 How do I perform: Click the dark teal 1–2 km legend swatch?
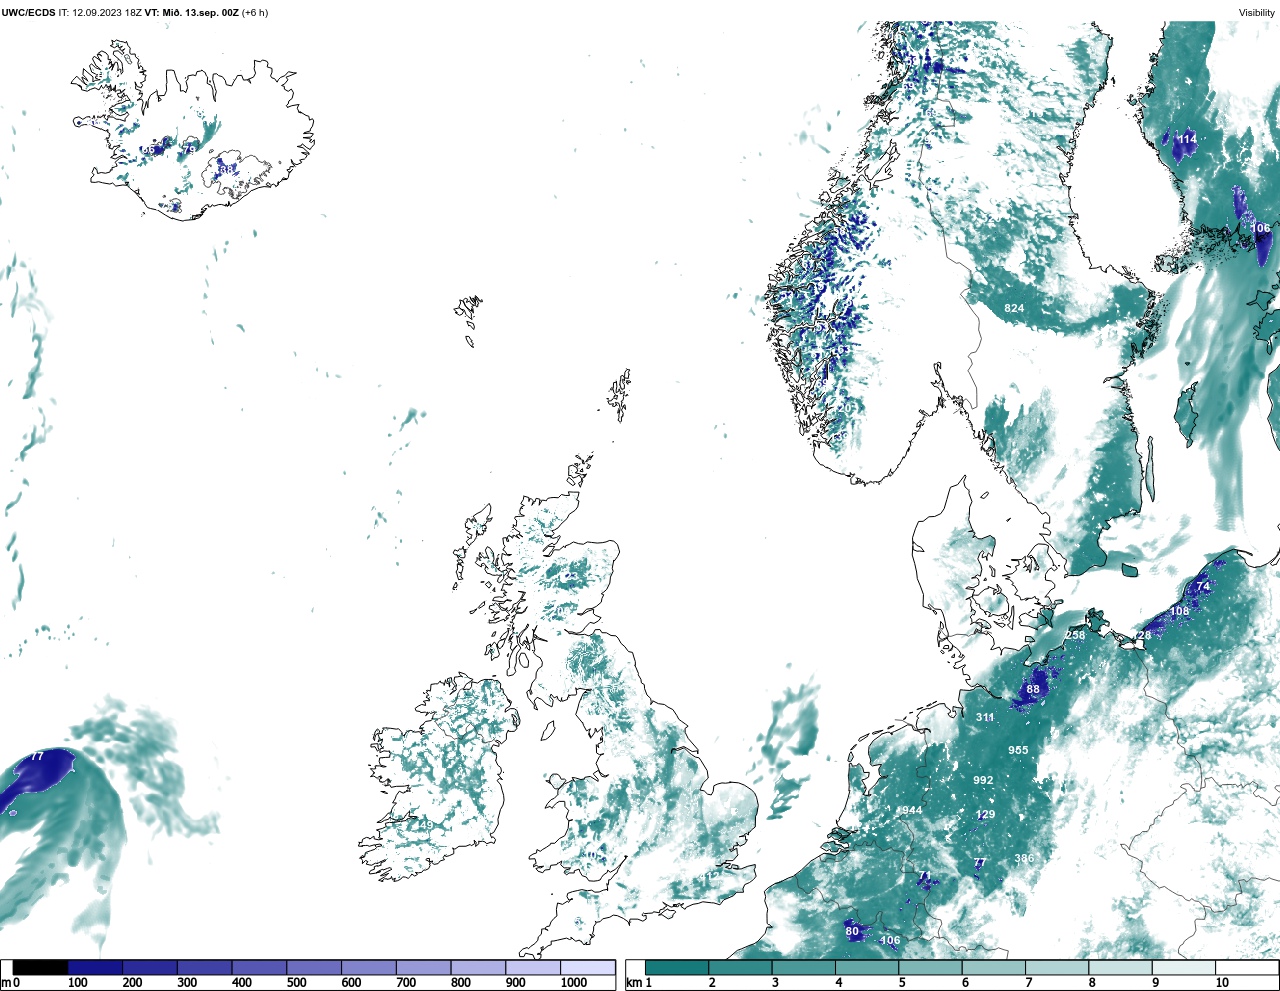pyautogui.click(x=677, y=968)
